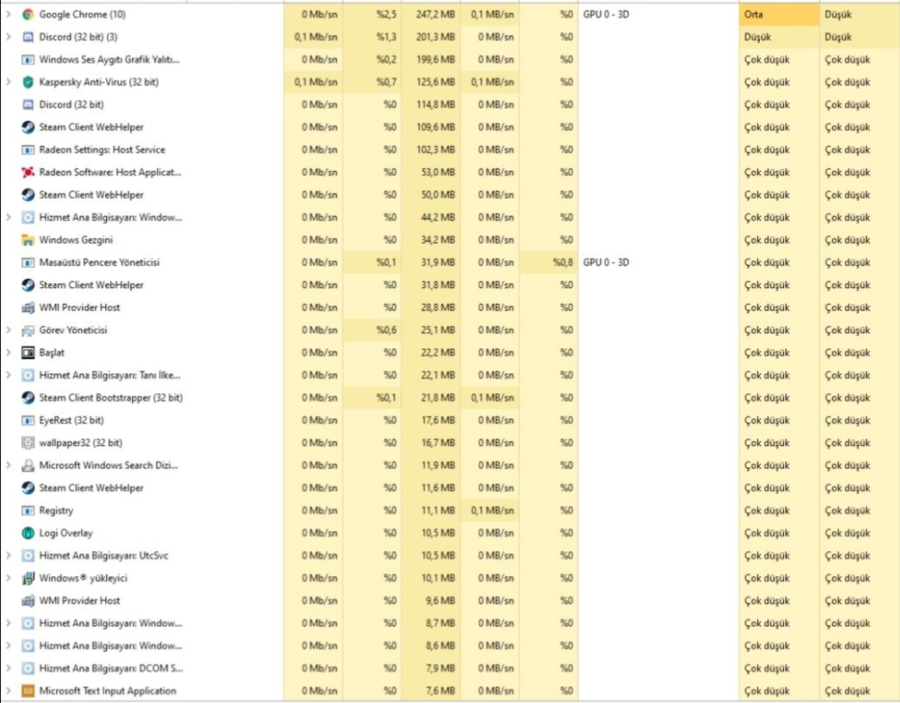Expand the Görev Yöneticisi process group
The width and height of the screenshot is (900, 703).
pyautogui.click(x=9, y=330)
